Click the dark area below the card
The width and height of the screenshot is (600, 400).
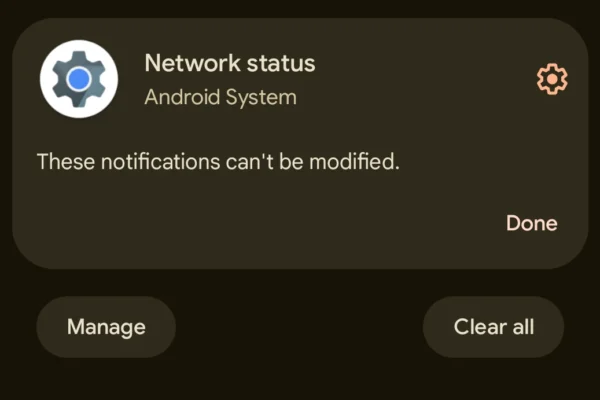point(298,379)
